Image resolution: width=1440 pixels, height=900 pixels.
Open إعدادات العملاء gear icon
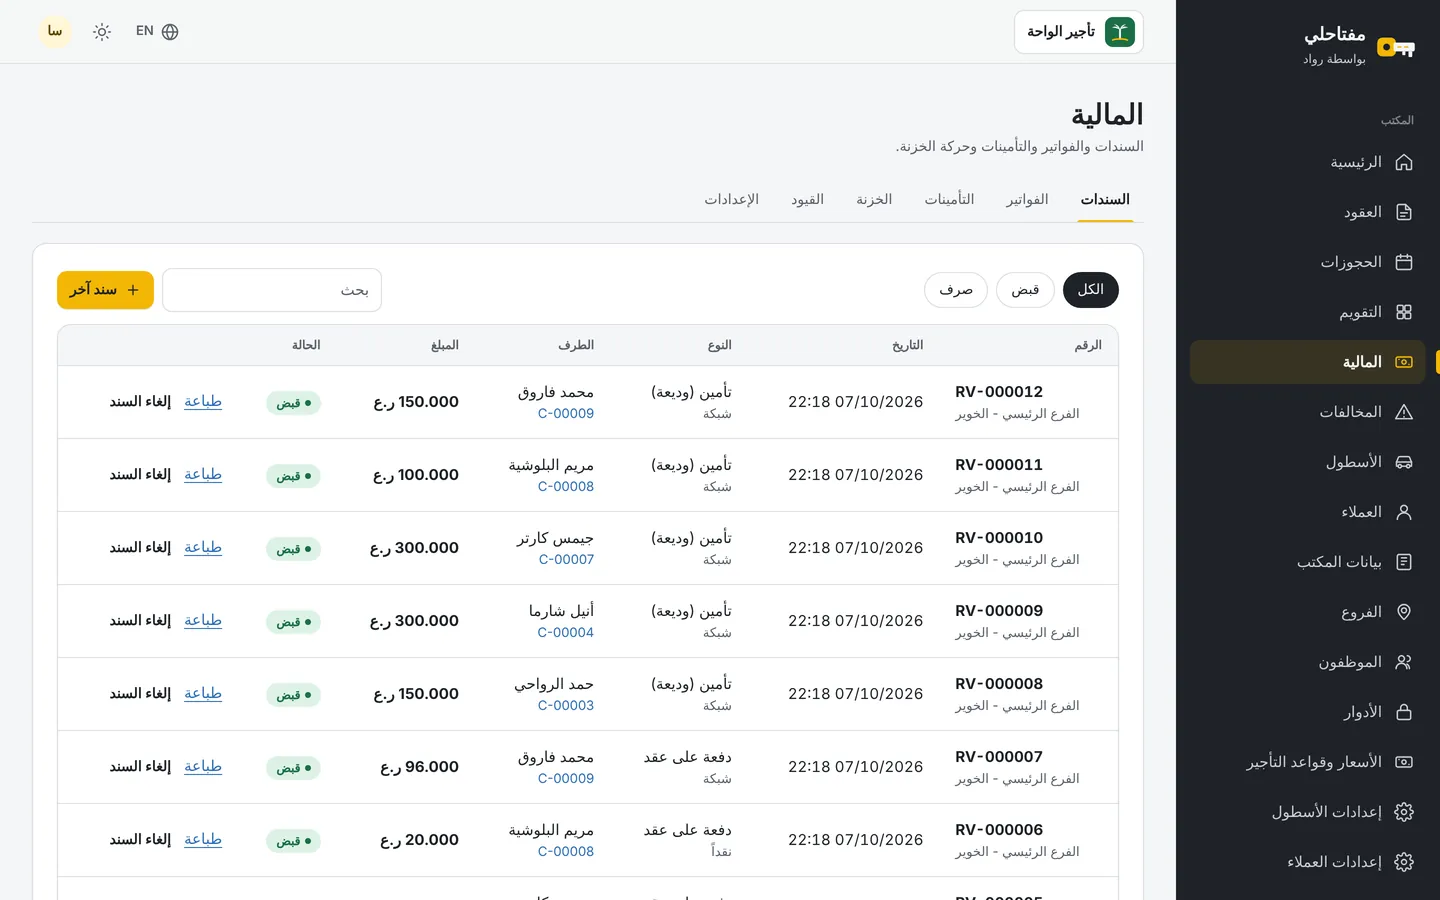click(x=1404, y=862)
